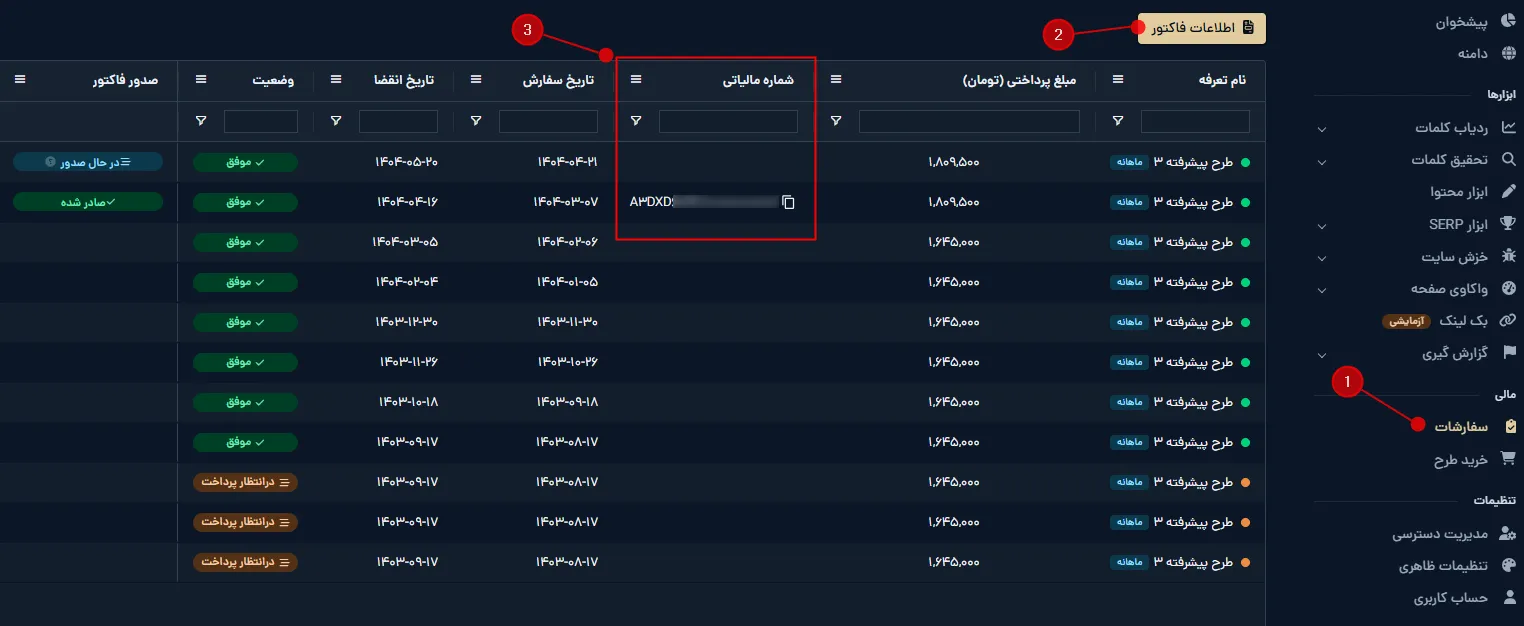Open تنظیمات ظاهری palette icon
Viewport: 1524px width, 626px height.
point(1509,566)
